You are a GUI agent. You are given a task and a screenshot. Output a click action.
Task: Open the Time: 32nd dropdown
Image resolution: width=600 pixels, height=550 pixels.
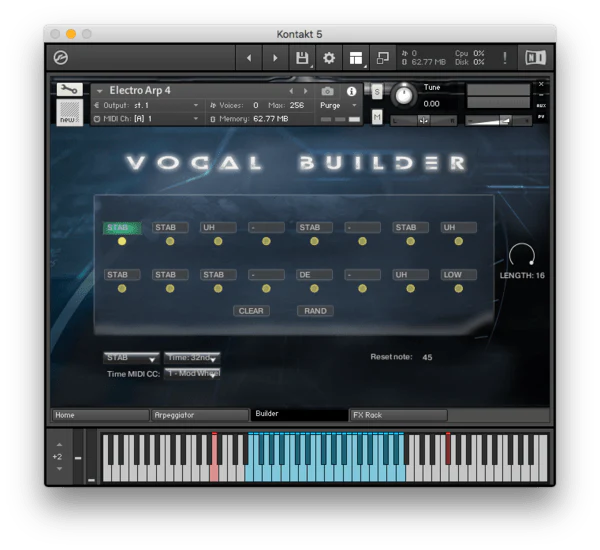192,358
